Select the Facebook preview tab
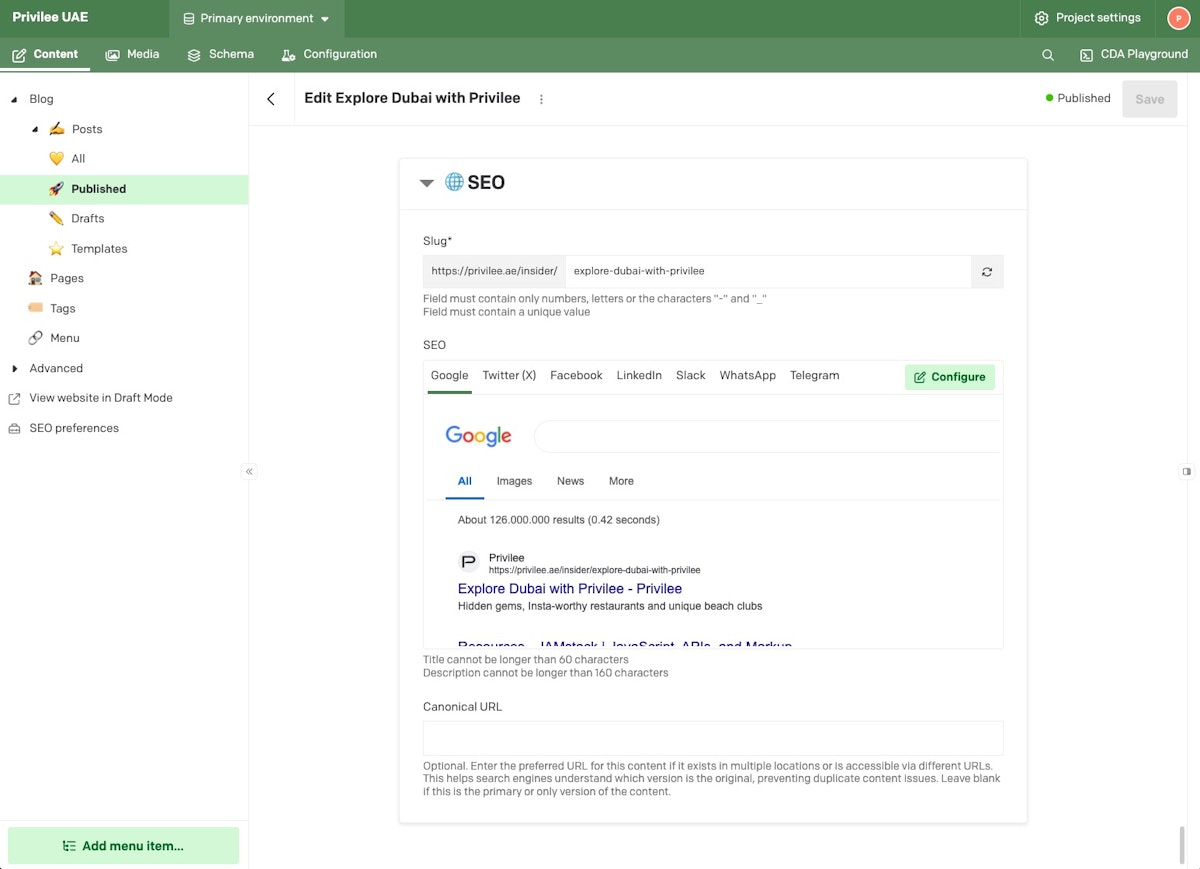Image resolution: width=1200 pixels, height=869 pixels. click(x=576, y=376)
